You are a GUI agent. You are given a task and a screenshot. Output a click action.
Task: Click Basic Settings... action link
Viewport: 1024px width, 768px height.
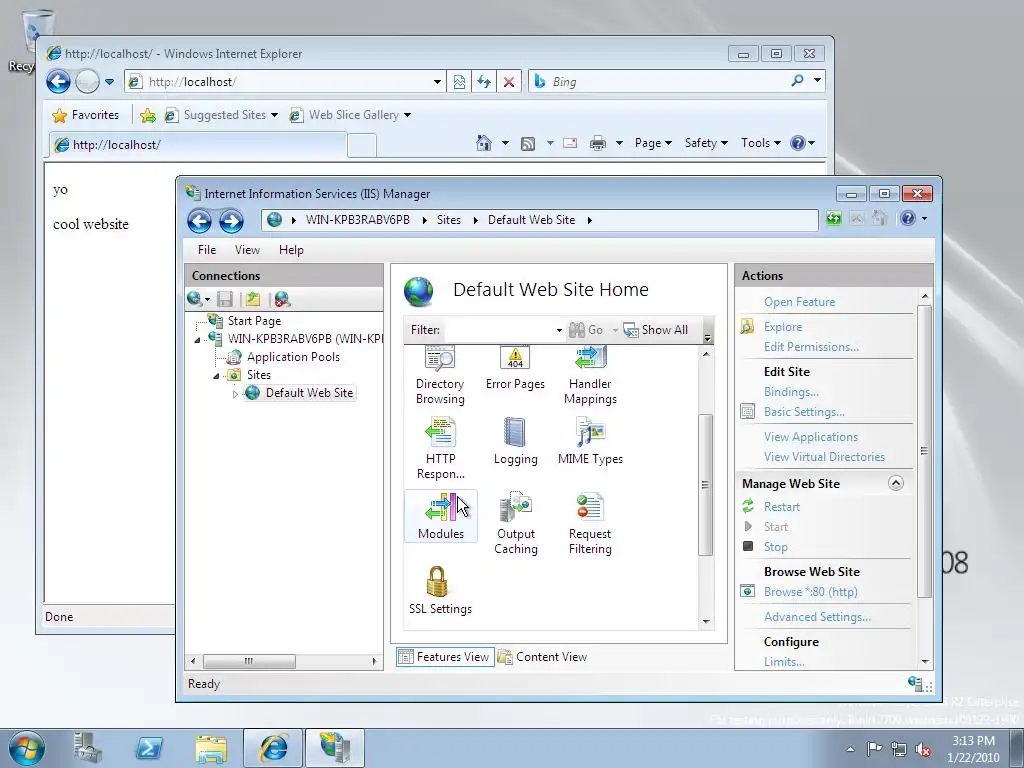pos(804,412)
